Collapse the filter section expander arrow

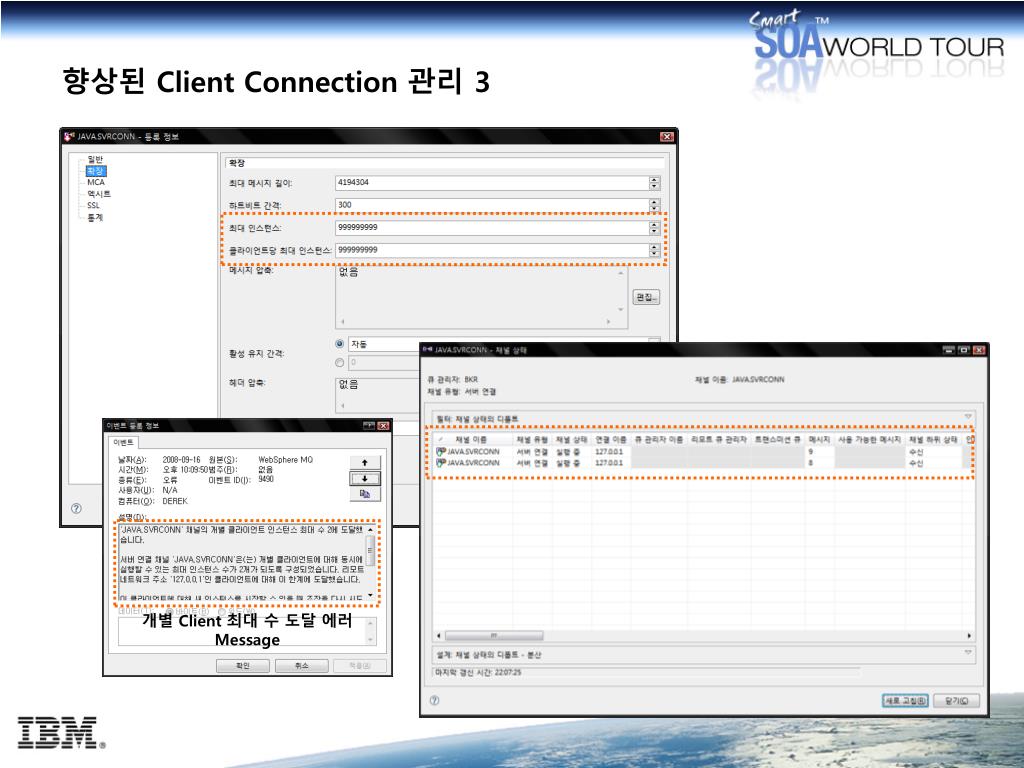click(x=968, y=417)
